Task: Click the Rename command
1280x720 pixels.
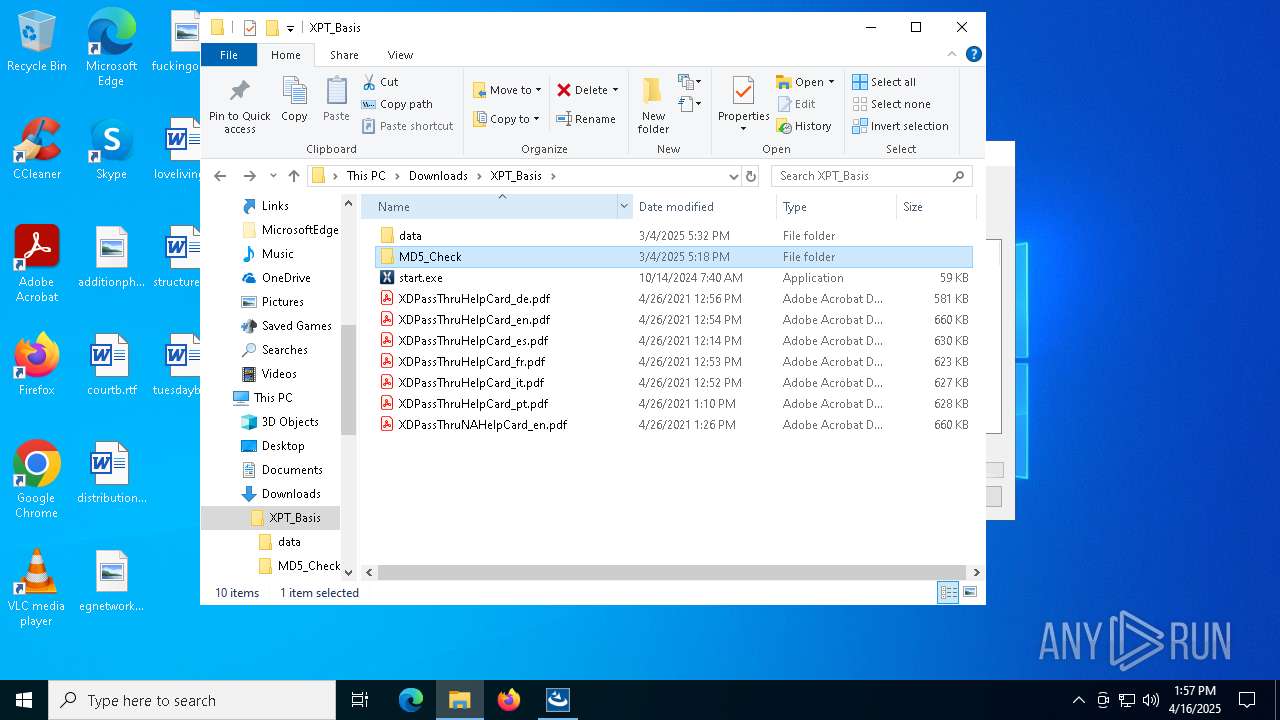Action: click(x=586, y=119)
